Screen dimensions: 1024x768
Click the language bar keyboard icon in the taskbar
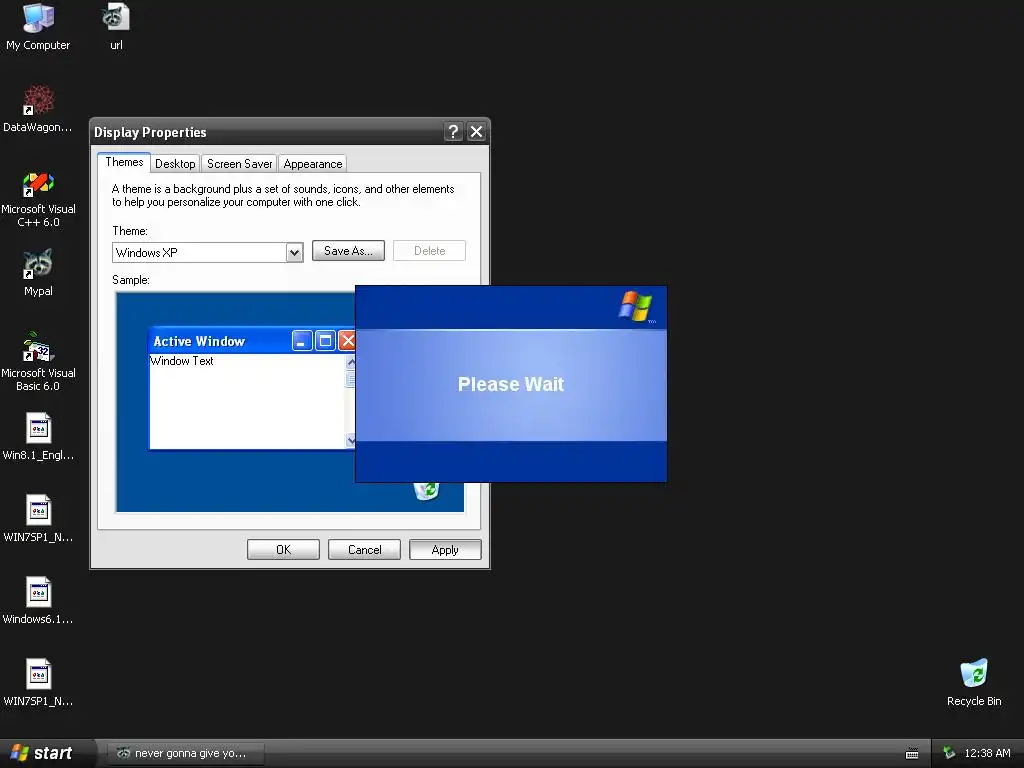[x=912, y=754]
